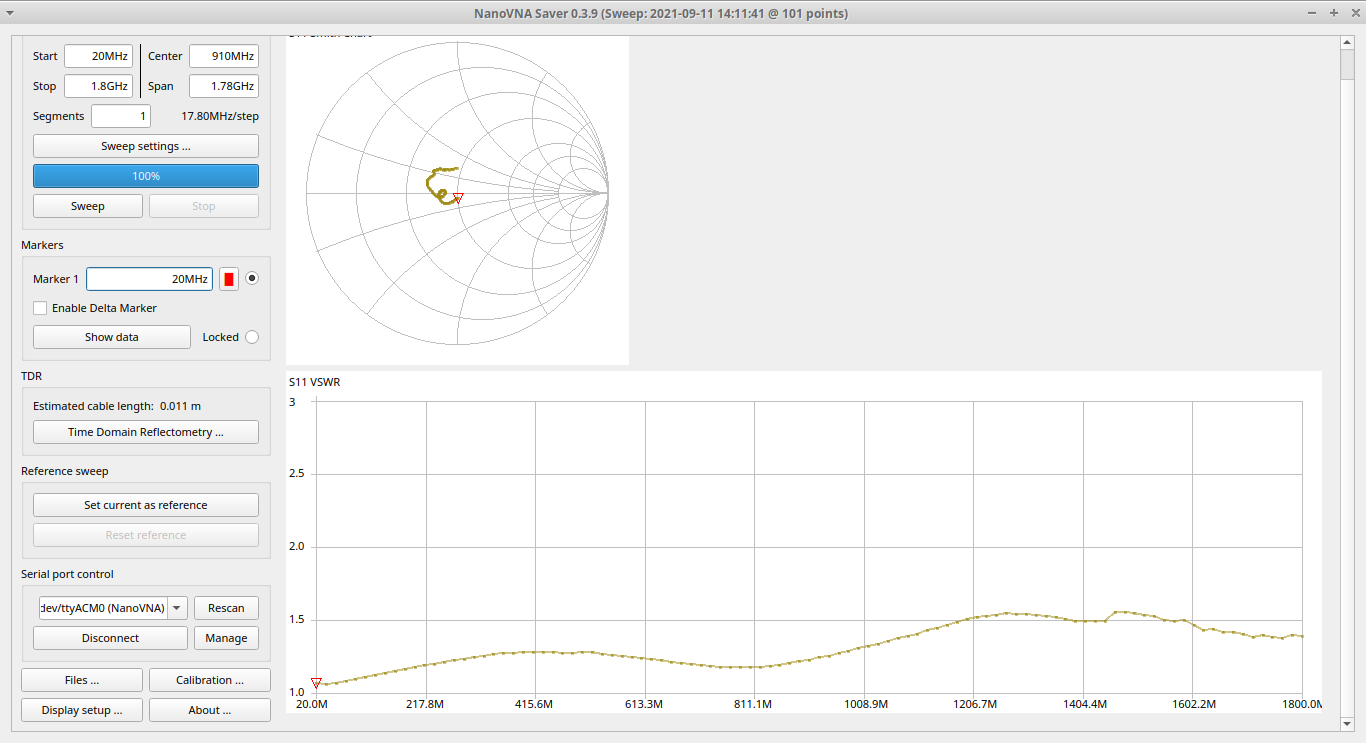Open Display setup options
1366x743 pixels.
[82, 710]
